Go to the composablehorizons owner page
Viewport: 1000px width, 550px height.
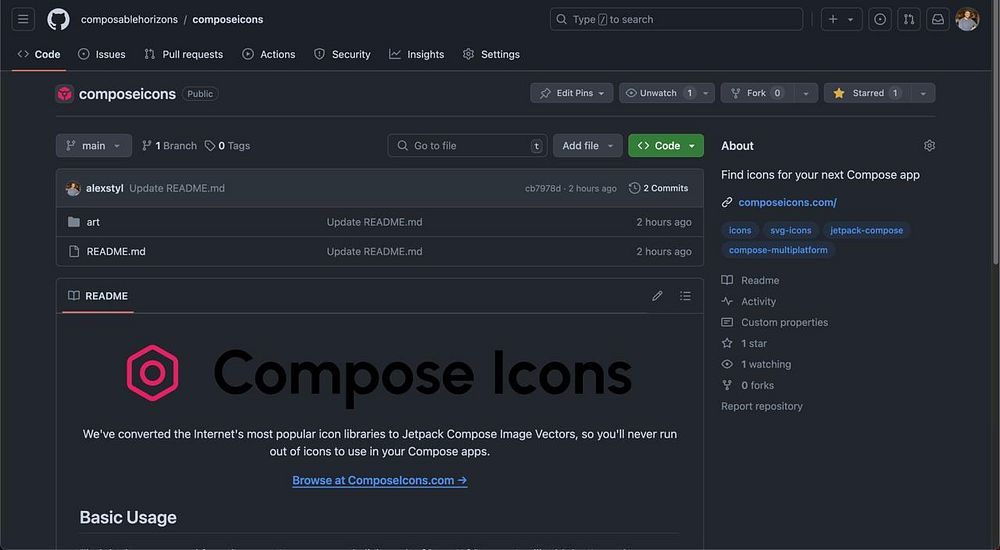point(129,20)
